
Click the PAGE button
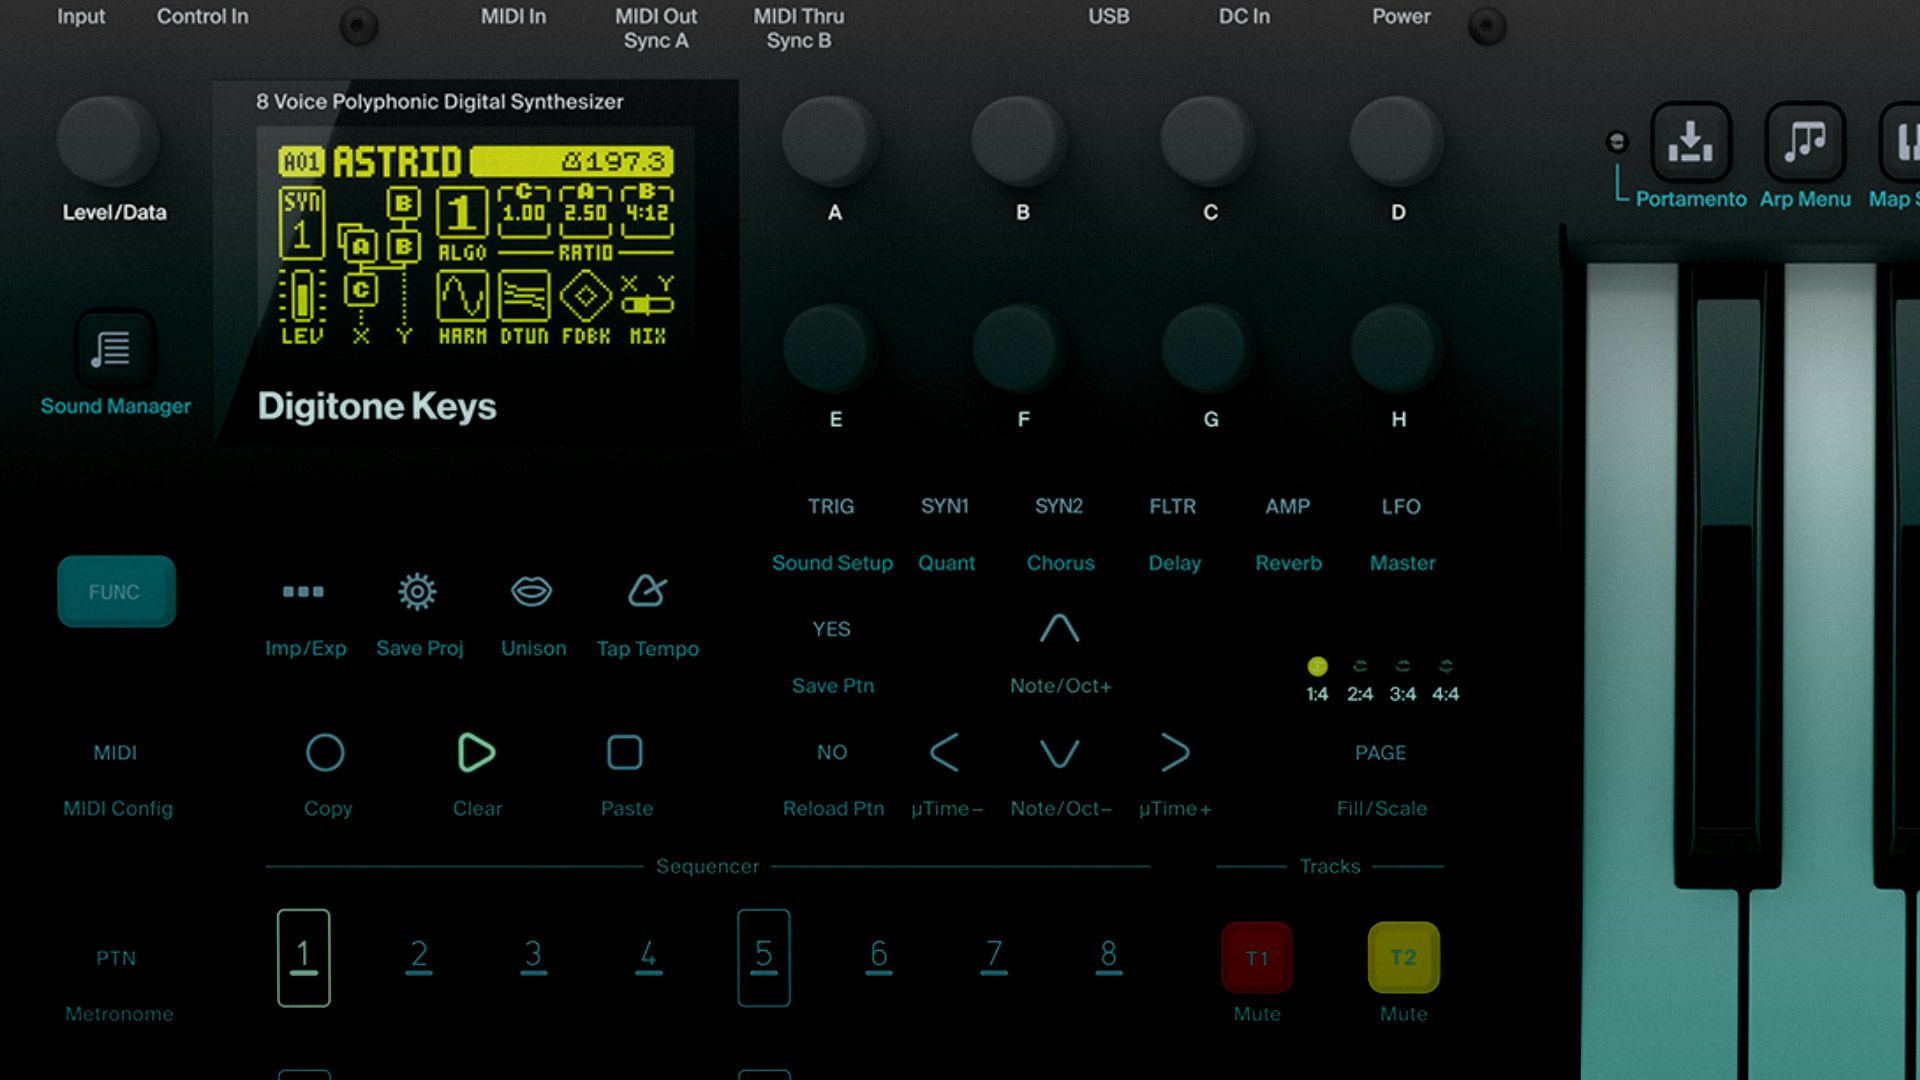1380,753
